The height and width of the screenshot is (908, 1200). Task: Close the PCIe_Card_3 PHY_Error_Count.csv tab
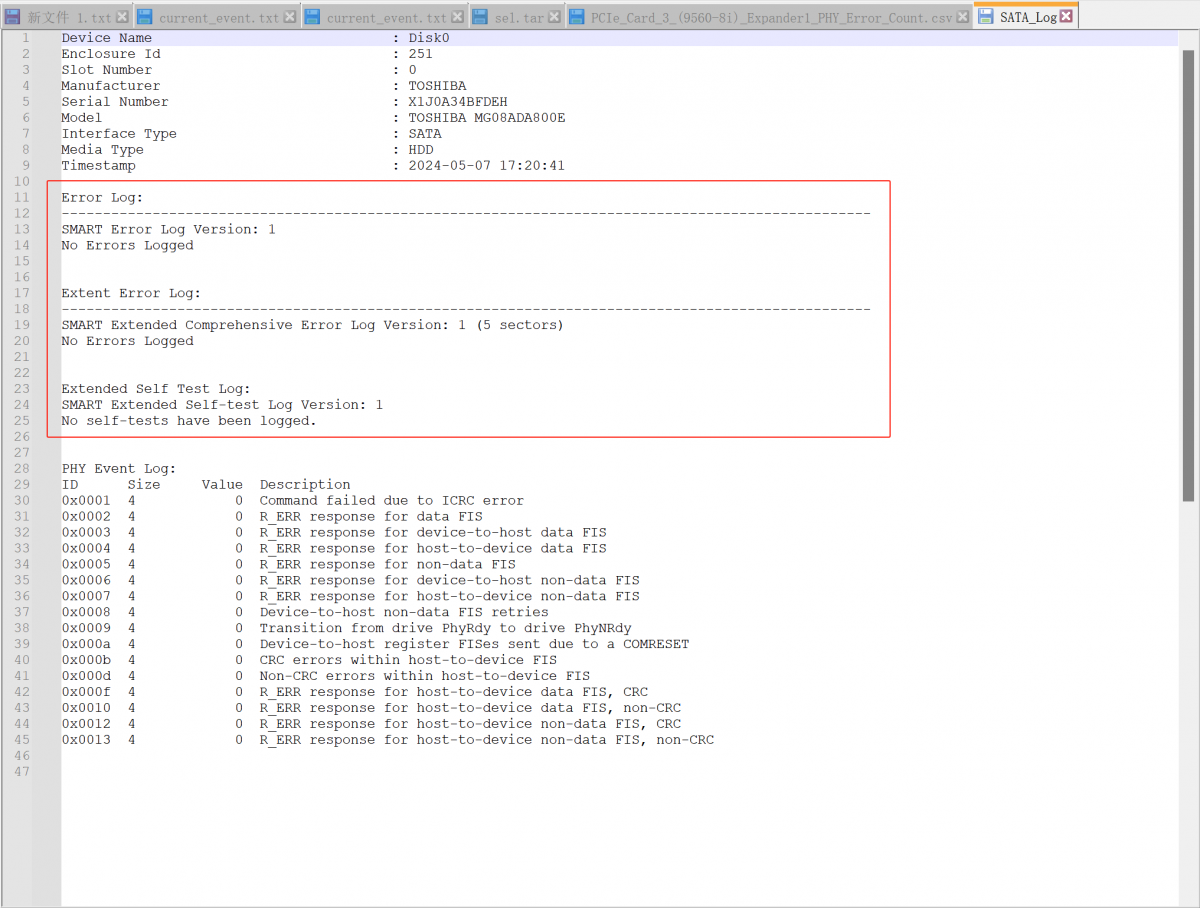click(962, 18)
